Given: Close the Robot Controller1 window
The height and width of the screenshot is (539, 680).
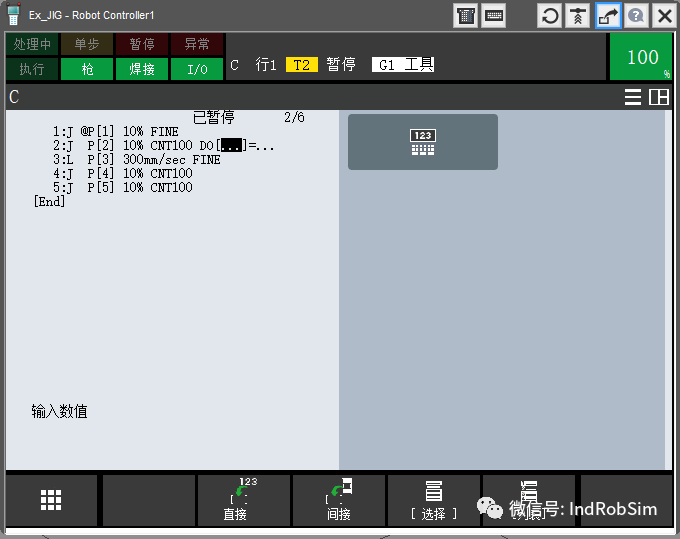Looking at the screenshot, I should point(665,16).
